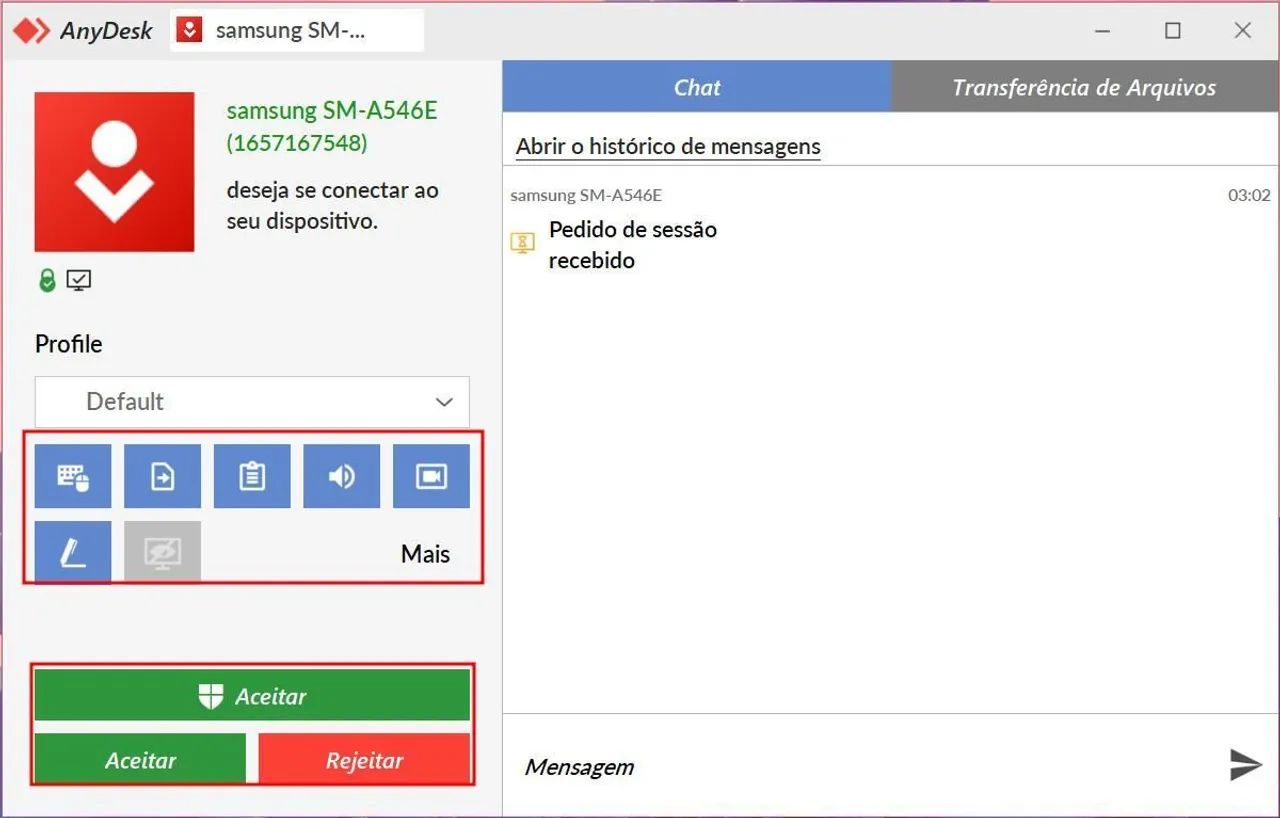Toggle the disabled privacy screen permission
This screenshot has width=1280, height=818.
click(x=162, y=551)
